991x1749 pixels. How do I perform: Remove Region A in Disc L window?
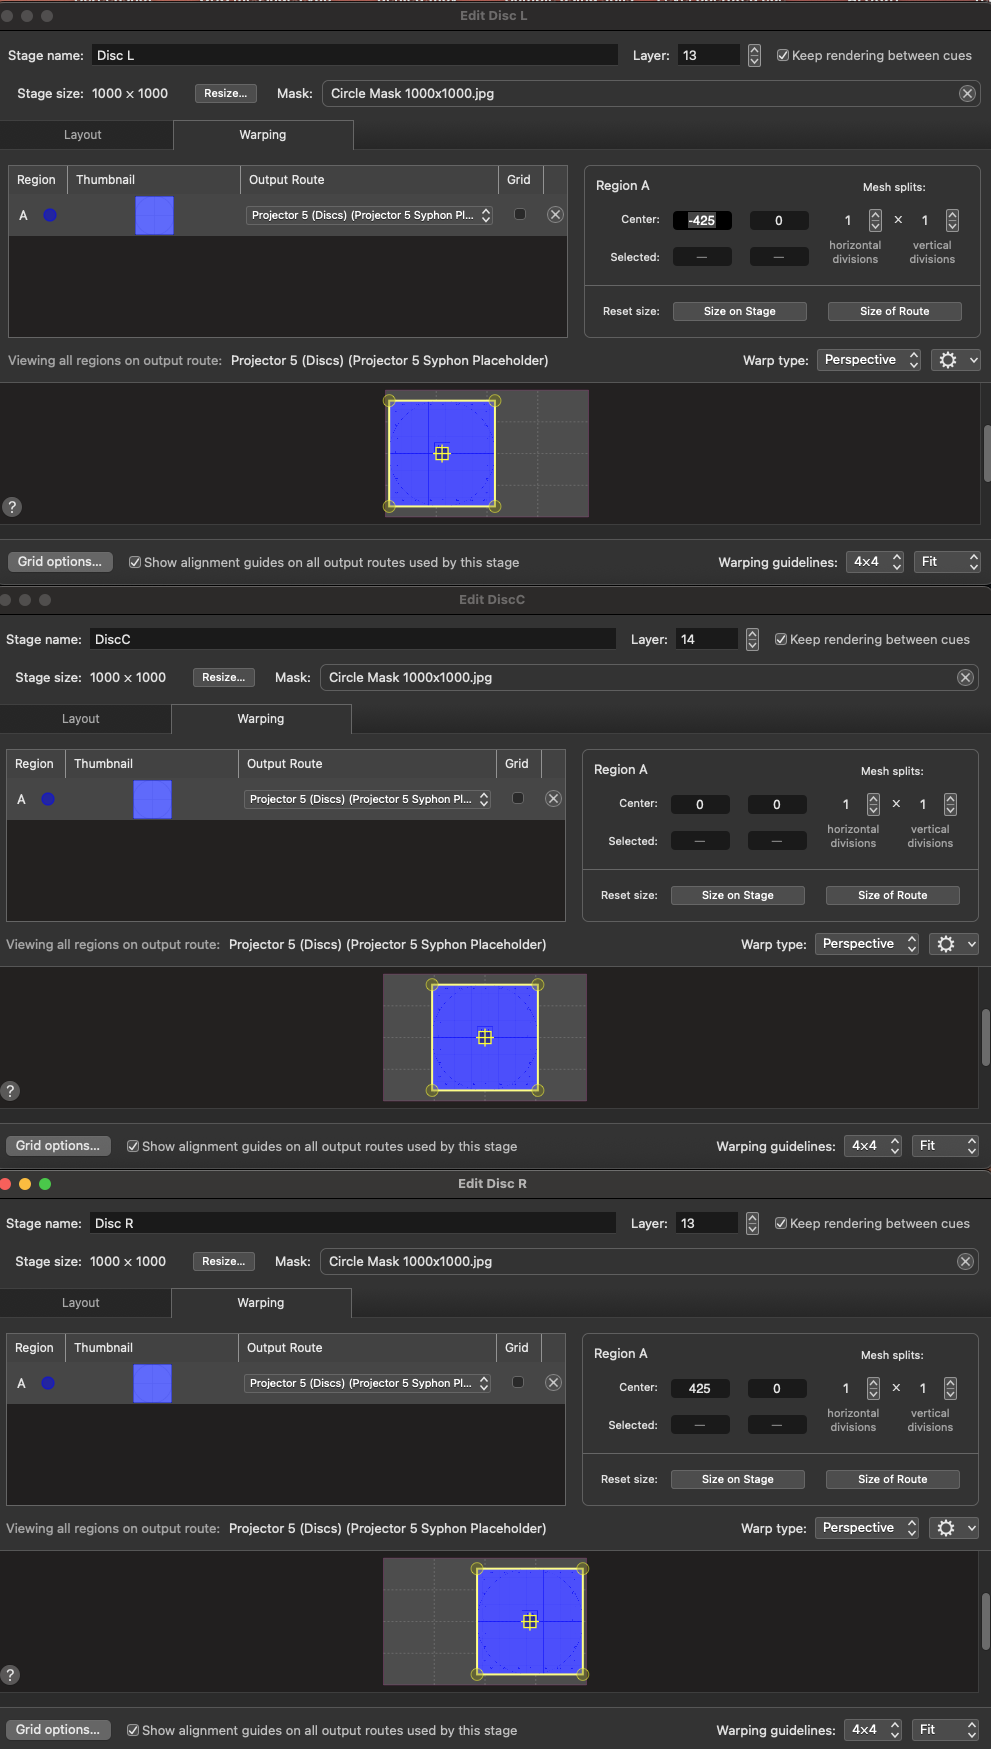(555, 215)
